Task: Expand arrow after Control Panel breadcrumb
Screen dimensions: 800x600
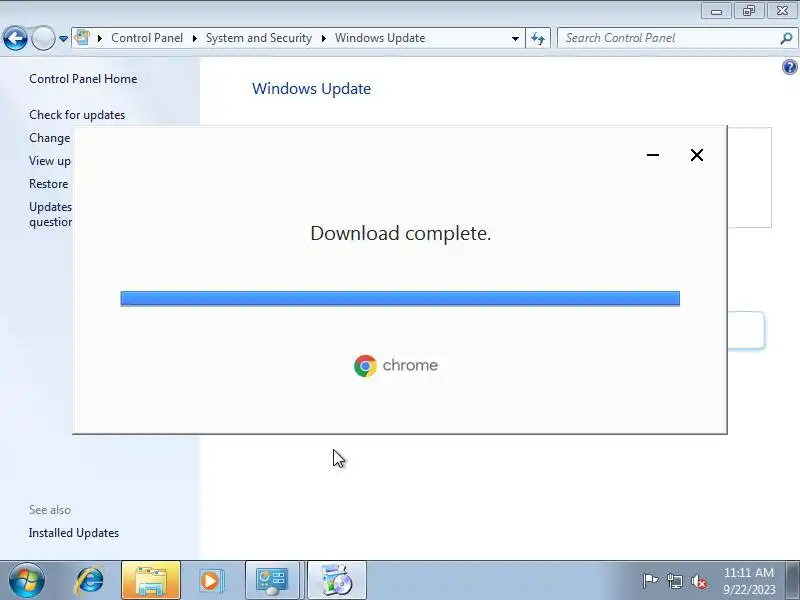Action: pyautogui.click(x=194, y=38)
